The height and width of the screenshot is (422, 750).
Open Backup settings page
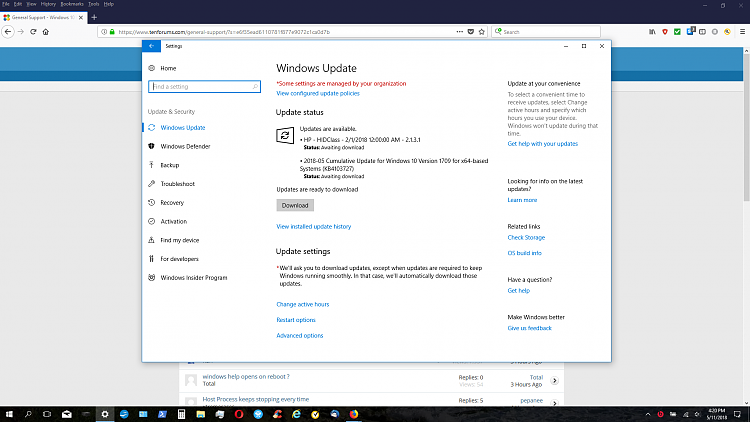point(169,165)
